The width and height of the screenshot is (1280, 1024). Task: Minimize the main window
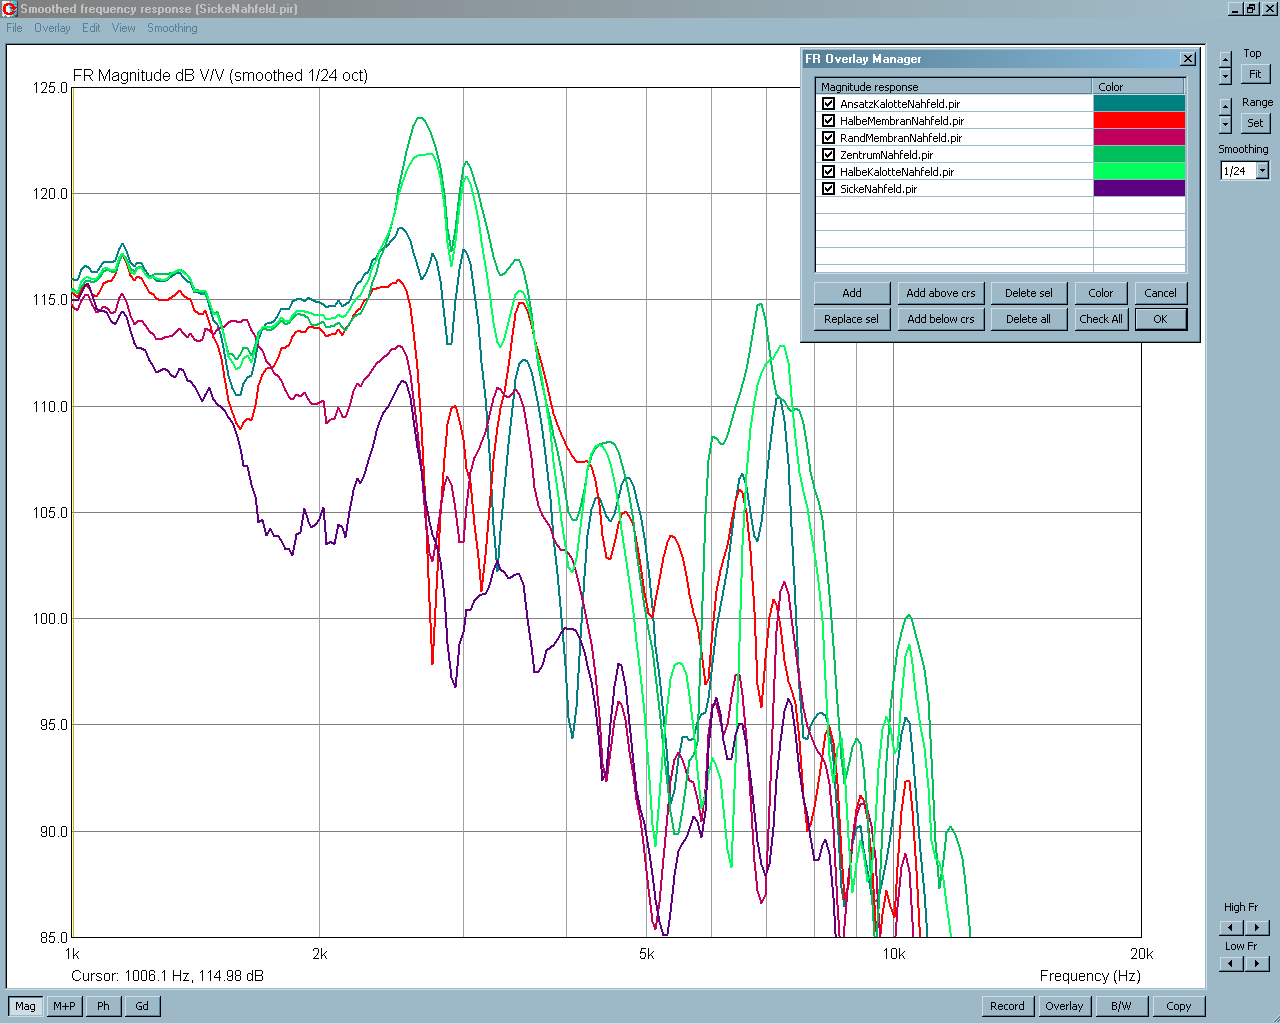[1235, 9]
